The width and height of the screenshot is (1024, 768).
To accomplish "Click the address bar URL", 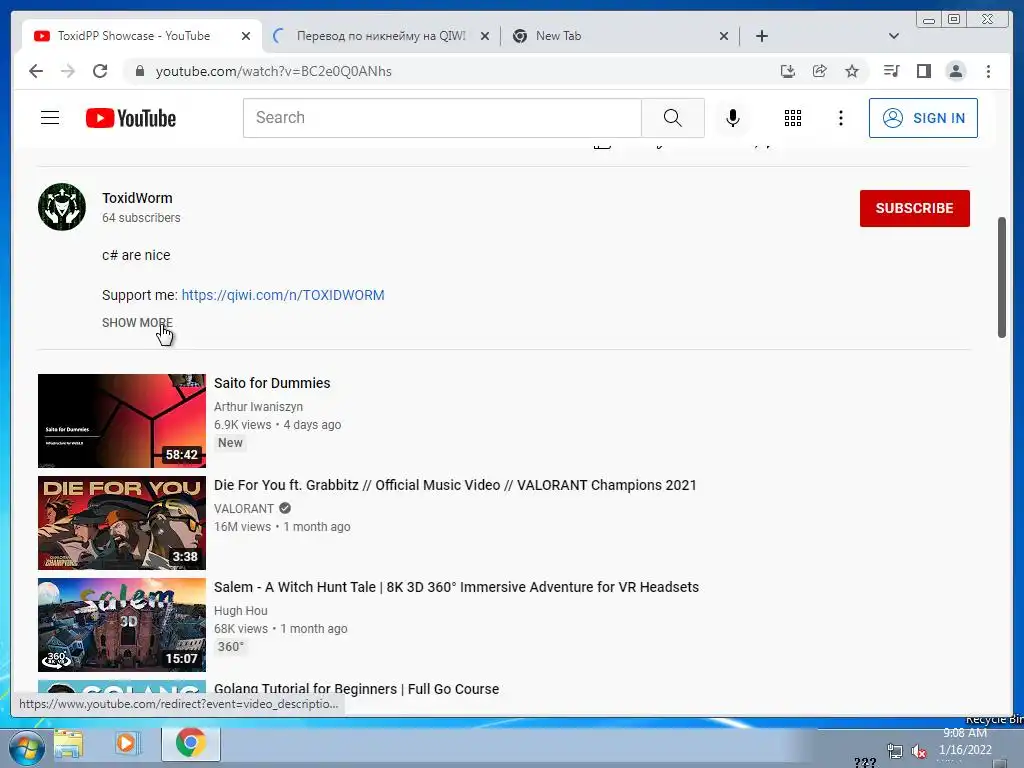I will click(274, 71).
